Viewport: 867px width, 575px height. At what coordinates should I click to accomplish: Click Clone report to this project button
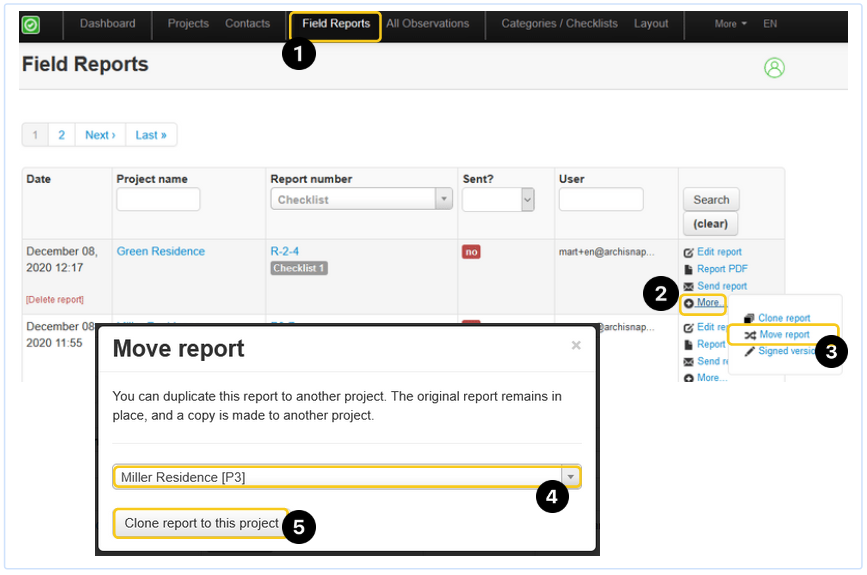click(201, 524)
